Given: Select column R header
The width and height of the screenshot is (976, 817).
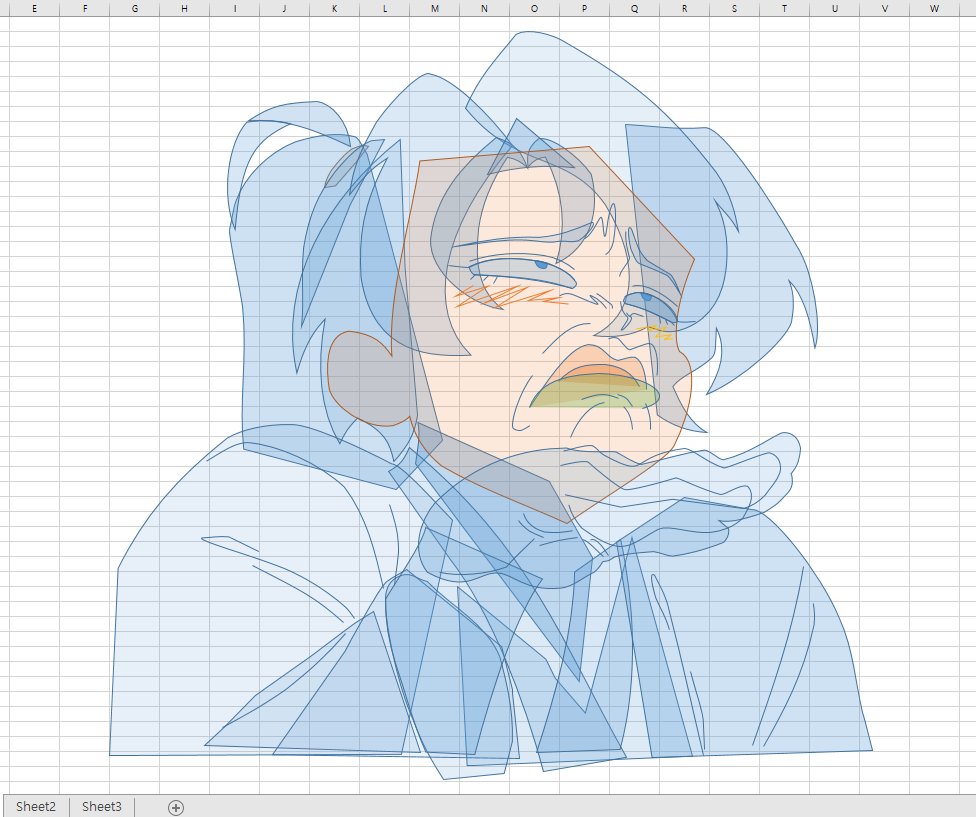Looking at the screenshot, I should click(685, 8).
